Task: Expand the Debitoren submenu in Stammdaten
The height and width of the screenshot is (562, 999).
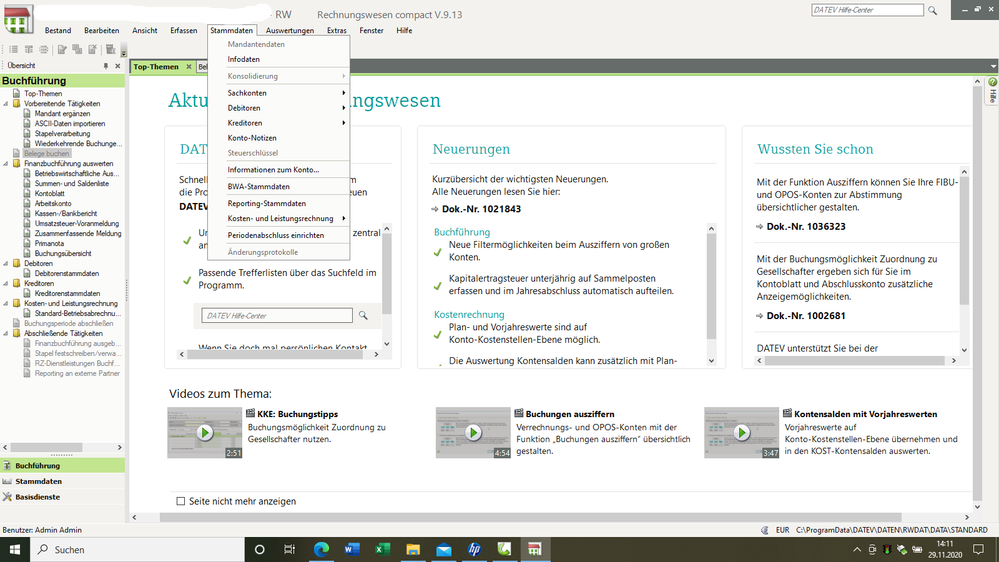Action: coord(279,108)
